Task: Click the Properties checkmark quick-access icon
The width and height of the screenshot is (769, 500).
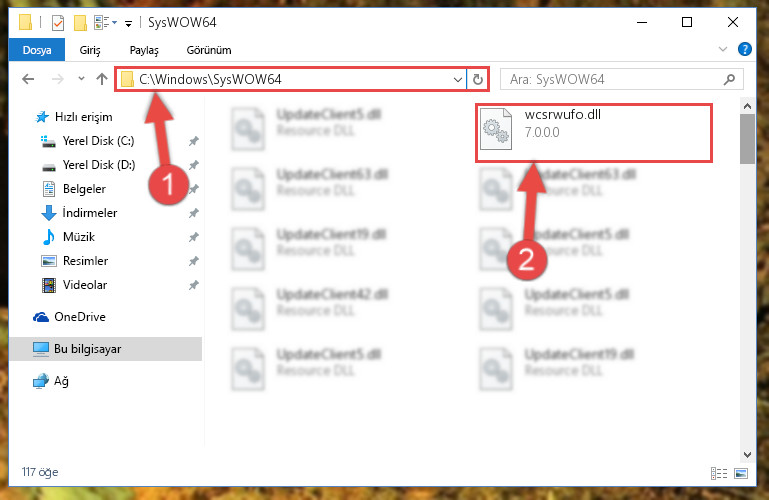Action: (x=58, y=23)
